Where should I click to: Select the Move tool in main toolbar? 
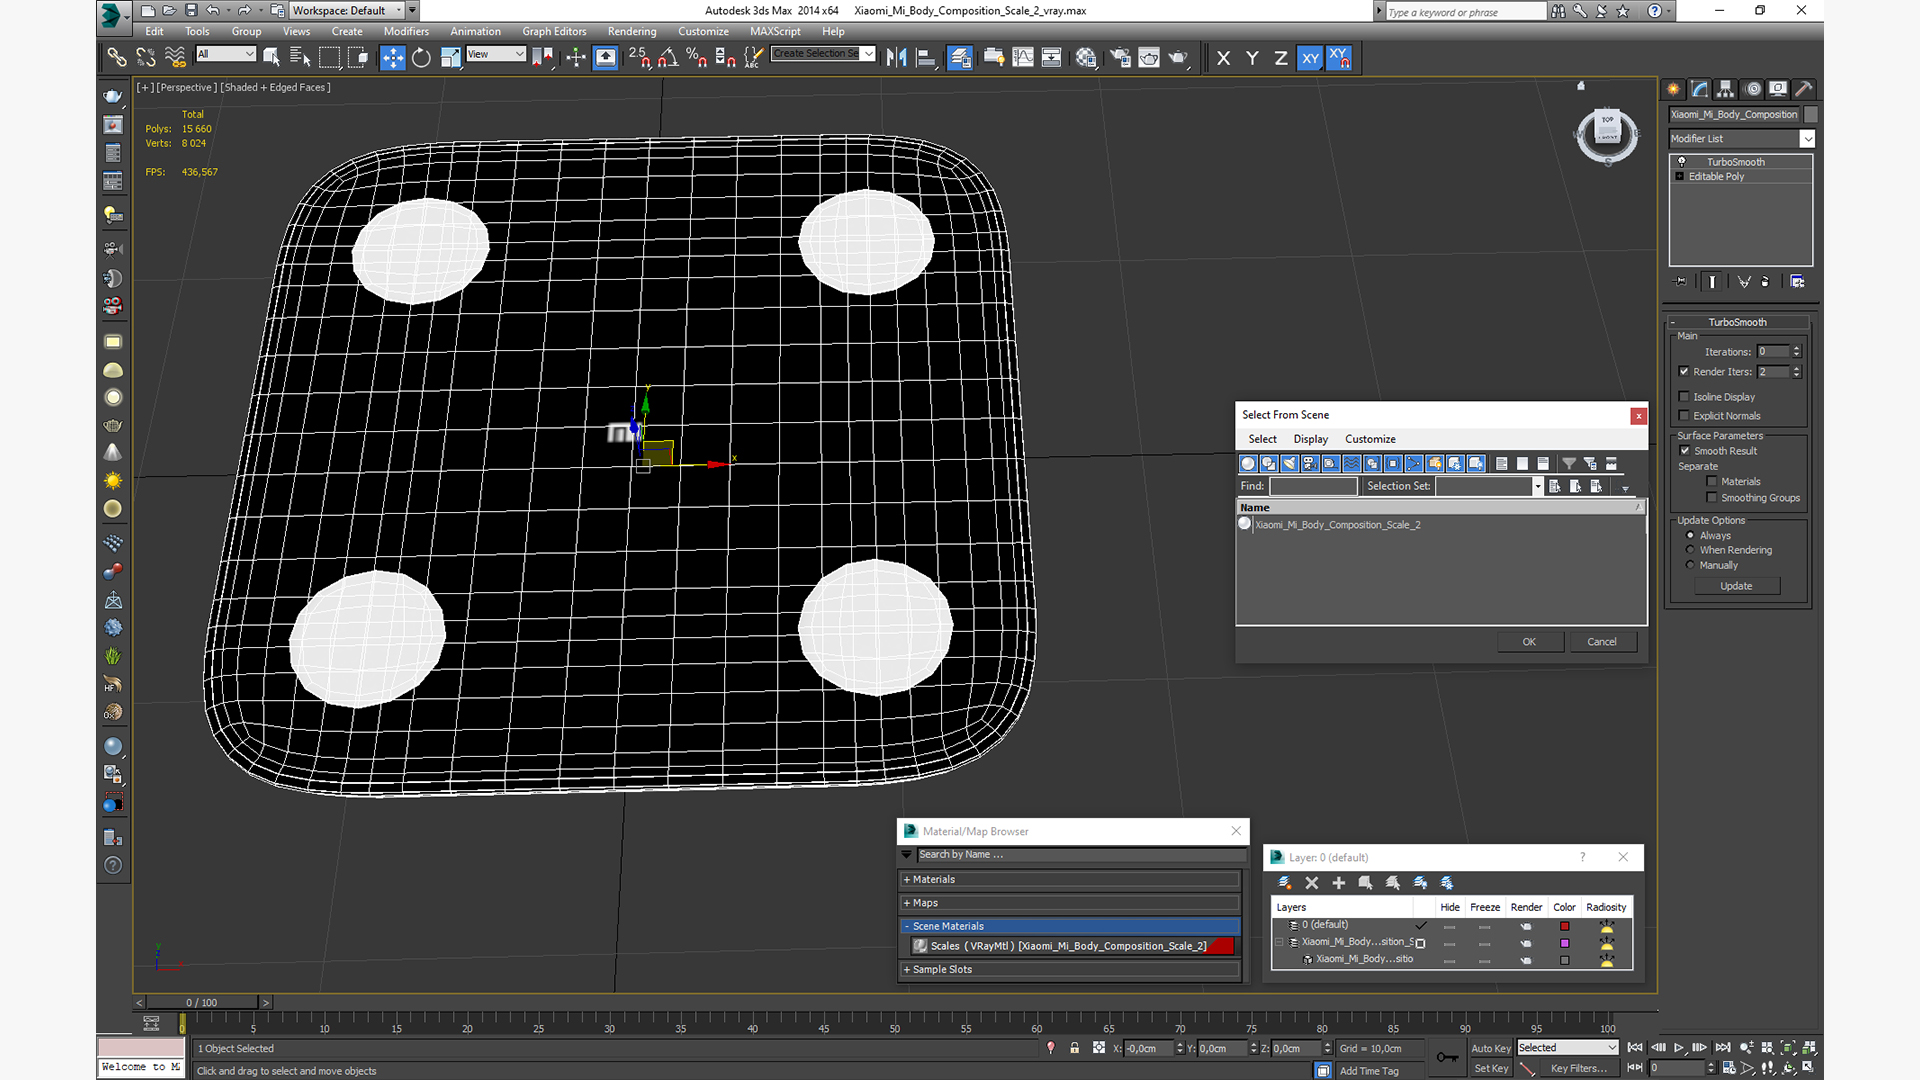pyautogui.click(x=393, y=57)
